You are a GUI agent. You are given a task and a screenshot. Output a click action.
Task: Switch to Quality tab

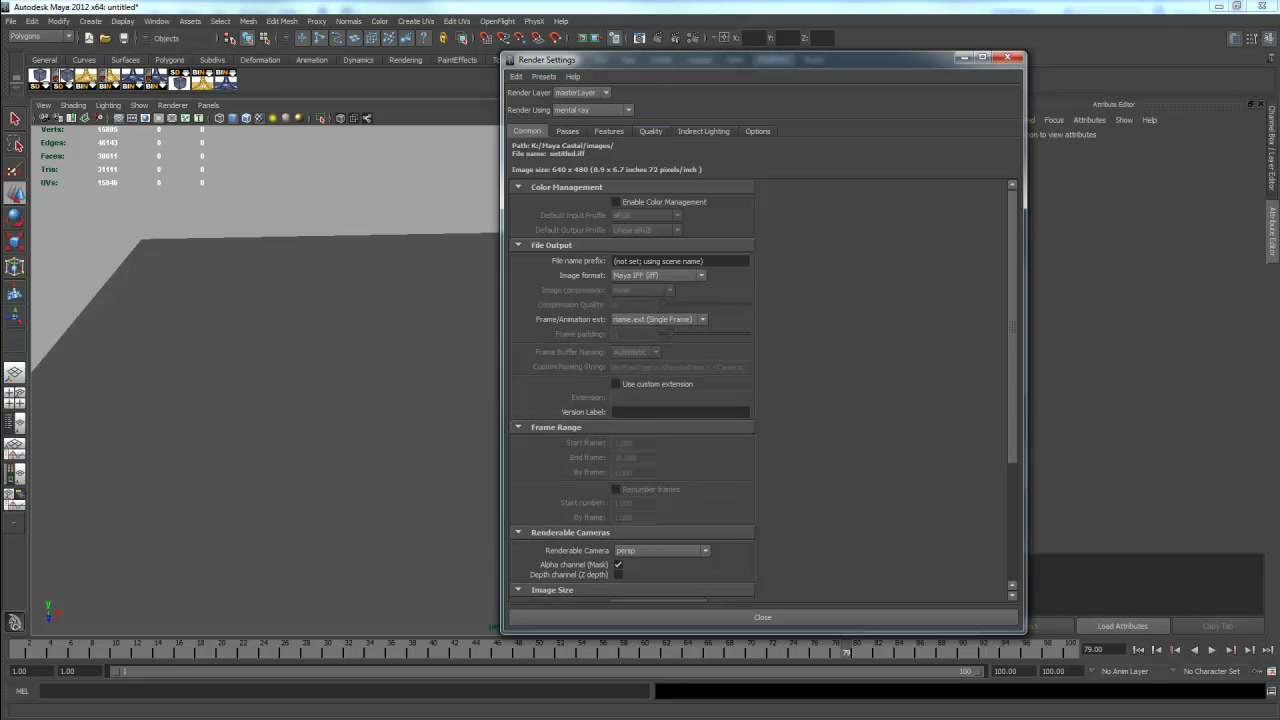651,131
